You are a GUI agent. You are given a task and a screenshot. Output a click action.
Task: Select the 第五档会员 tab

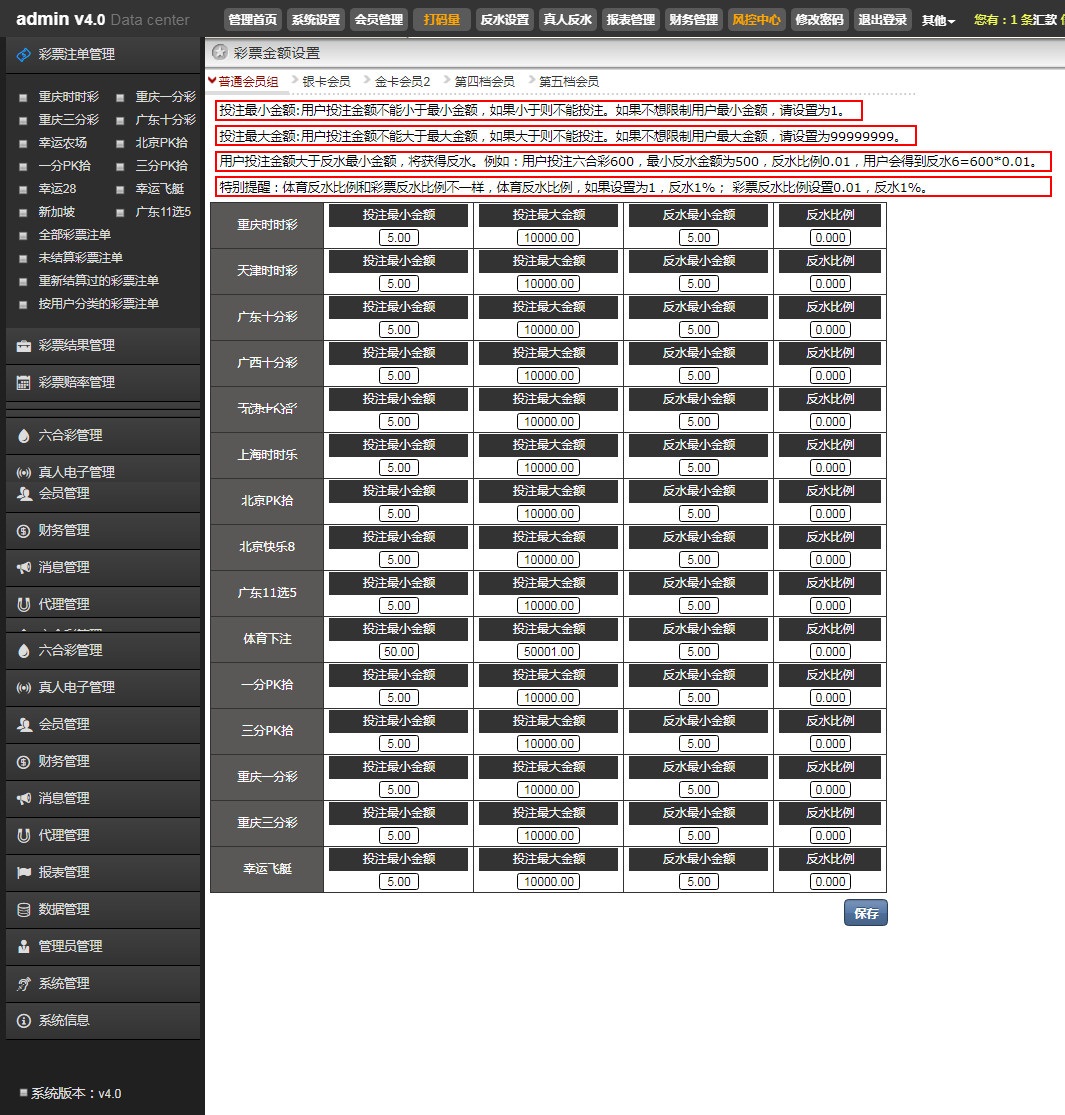pyautogui.click(x=568, y=82)
